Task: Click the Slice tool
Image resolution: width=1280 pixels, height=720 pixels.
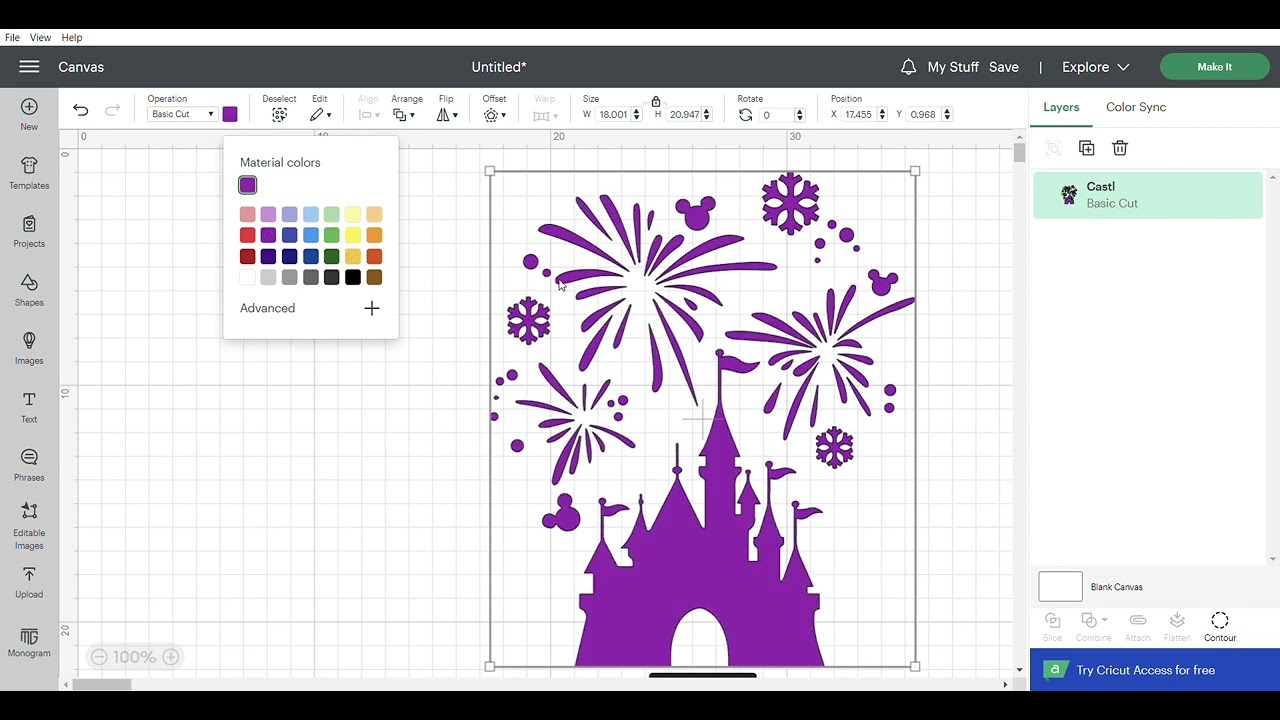Action: click(1053, 627)
